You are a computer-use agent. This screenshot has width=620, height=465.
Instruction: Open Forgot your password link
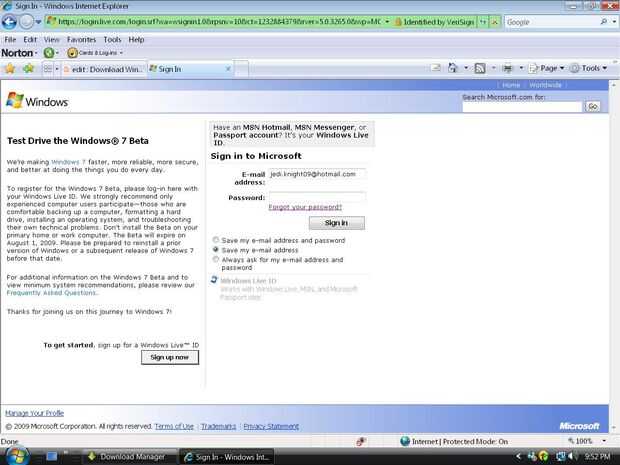pos(305,207)
